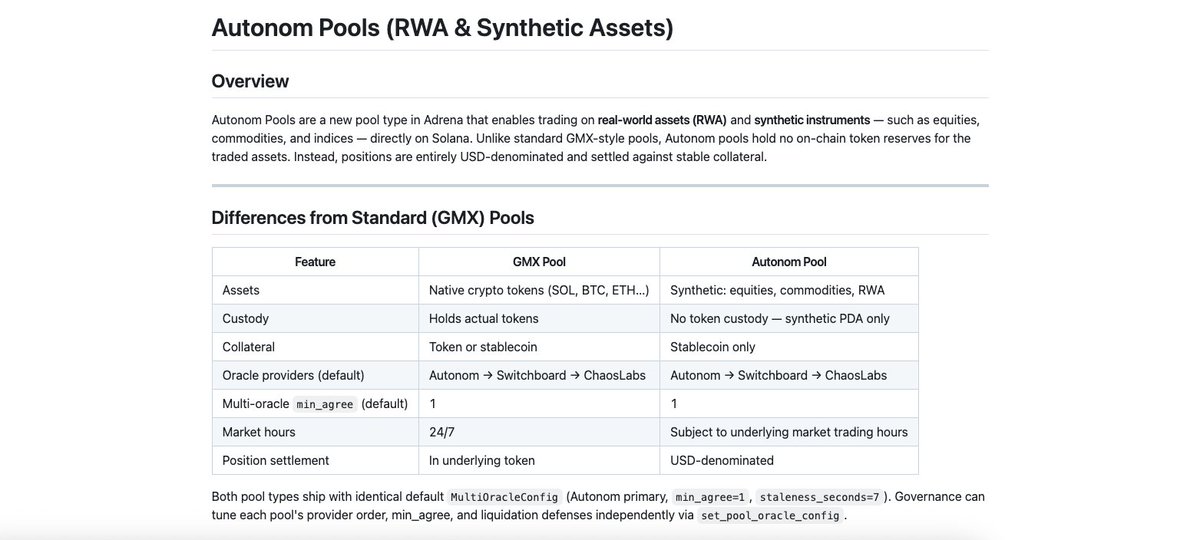
Task: Click the 'staleness_seconds=7' inline code
Action: 820,497
